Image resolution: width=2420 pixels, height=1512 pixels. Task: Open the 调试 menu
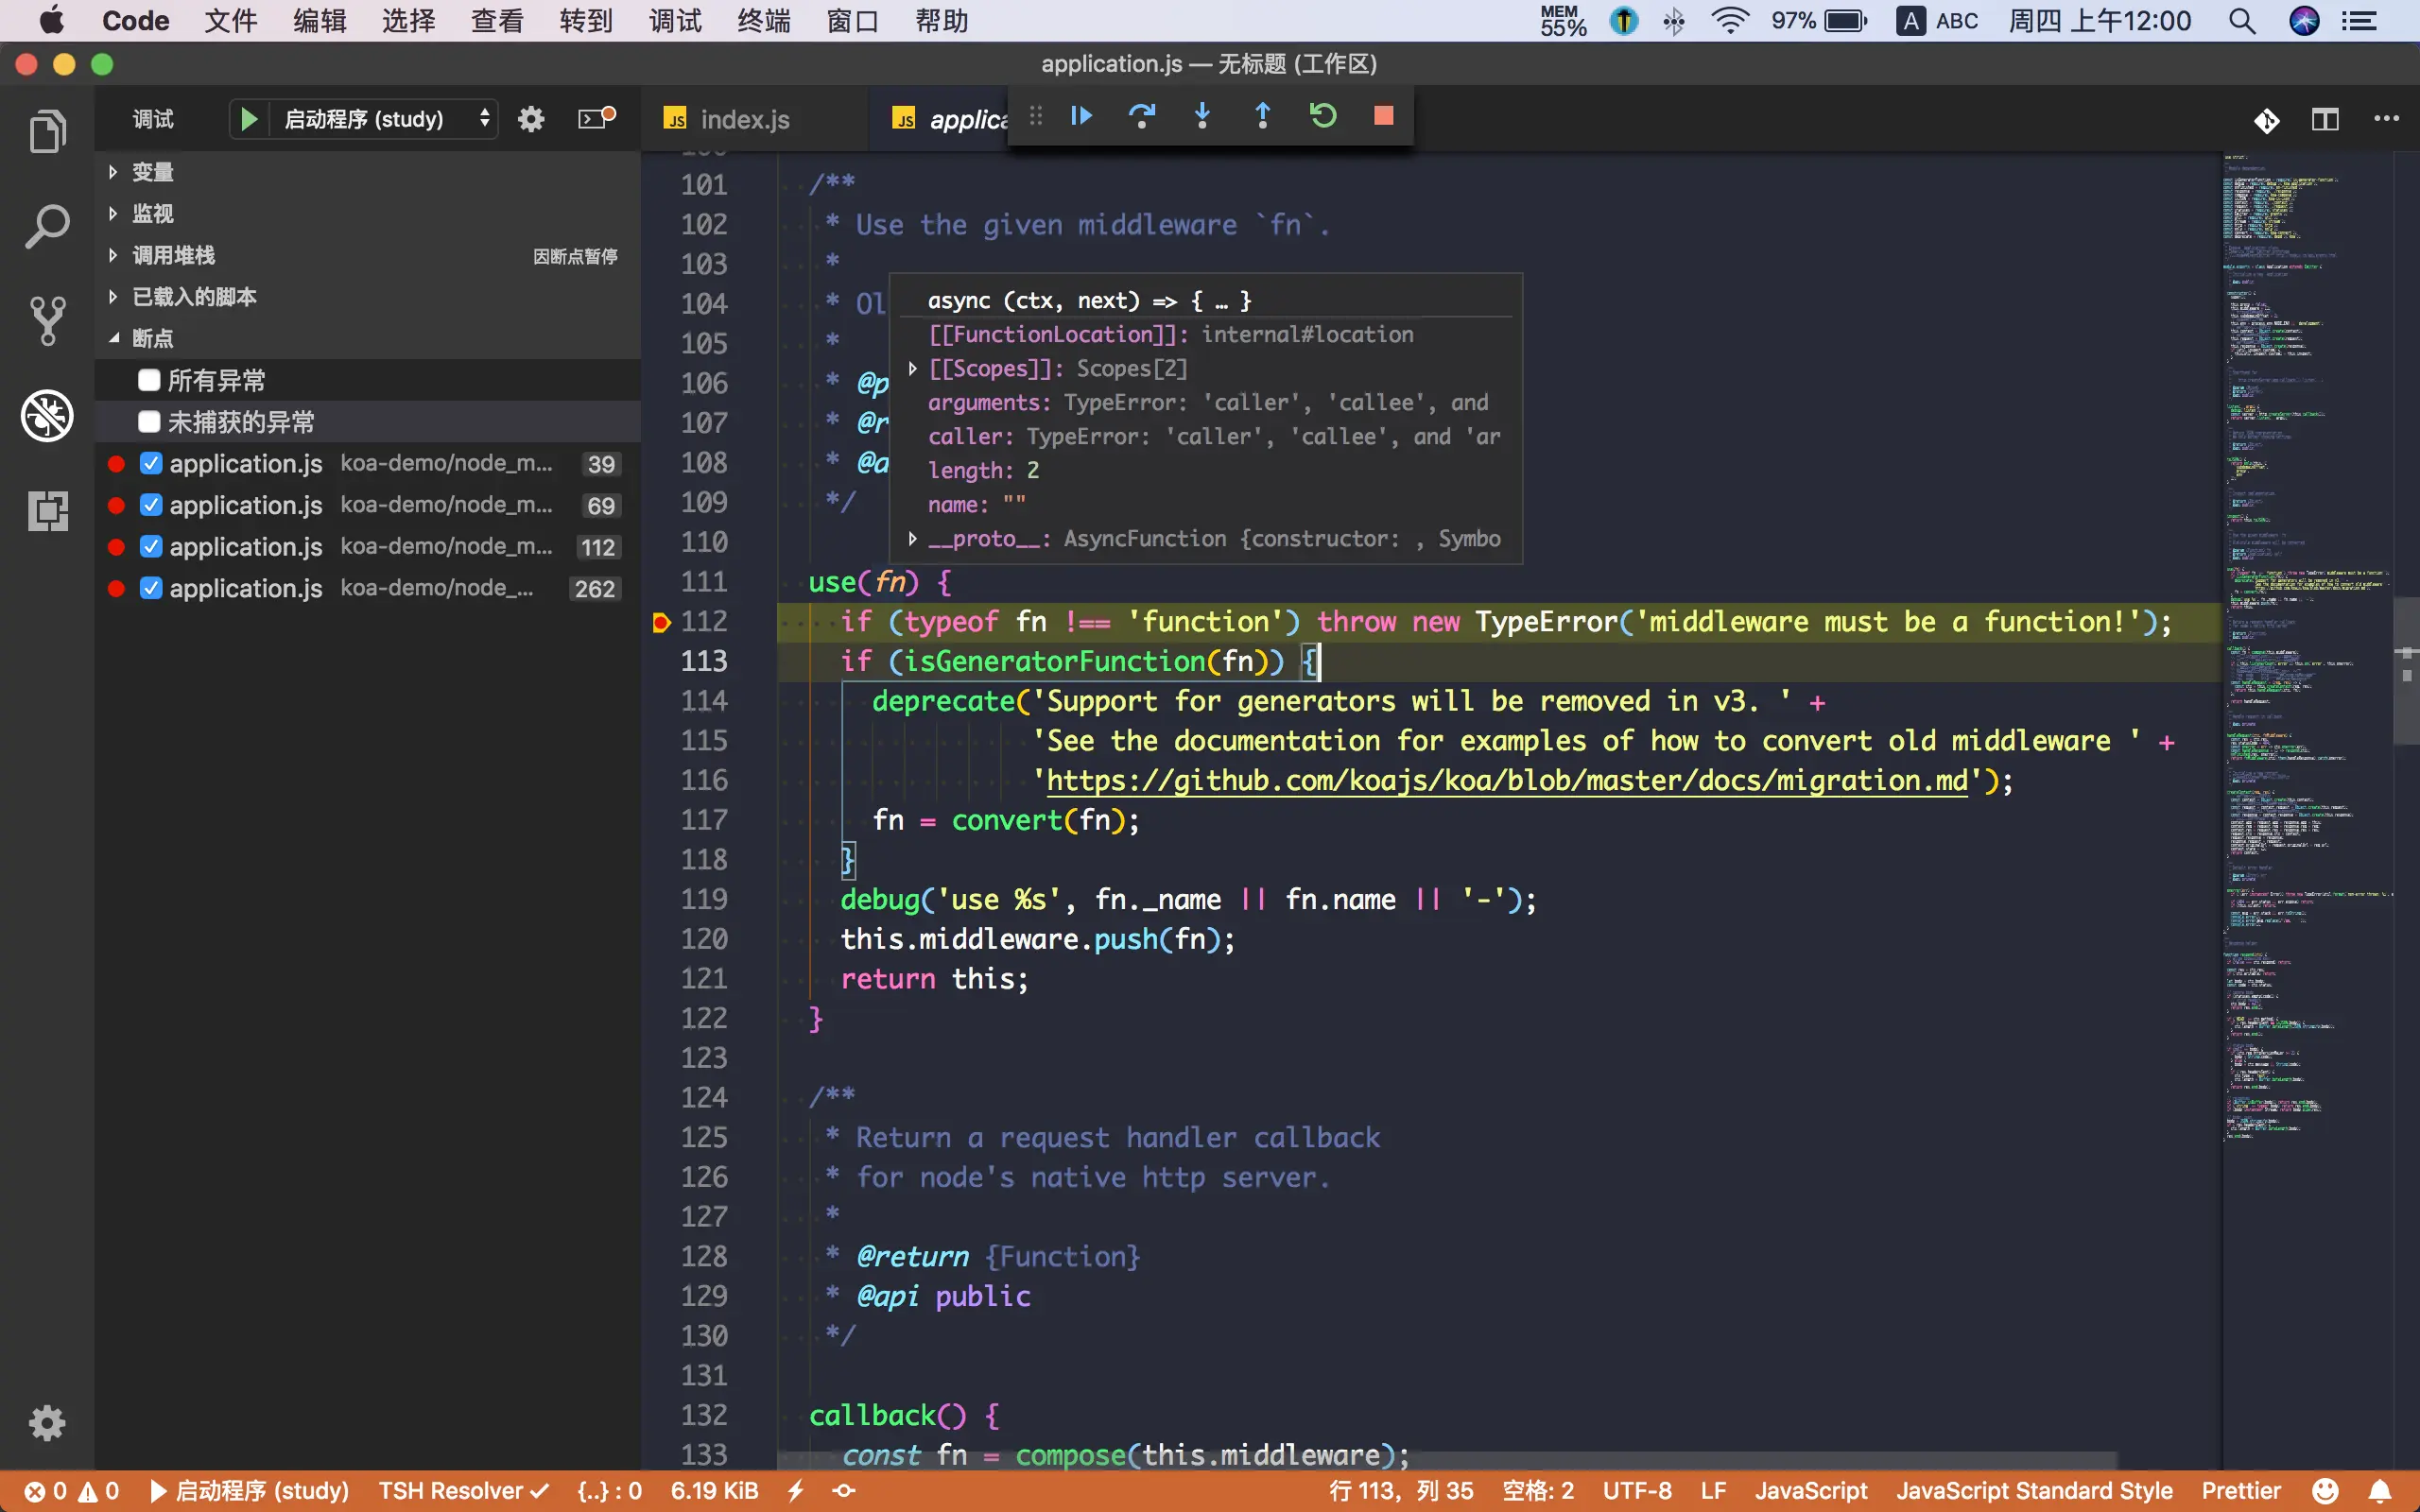click(675, 20)
